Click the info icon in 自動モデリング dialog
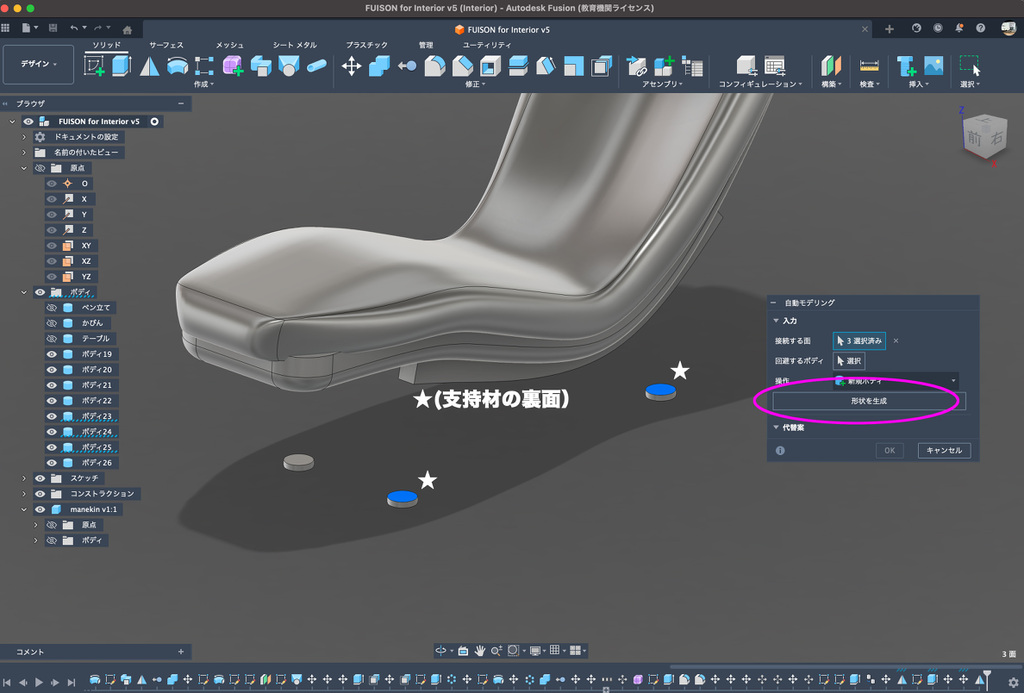1024x693 pixels. [x=780, y=451]
